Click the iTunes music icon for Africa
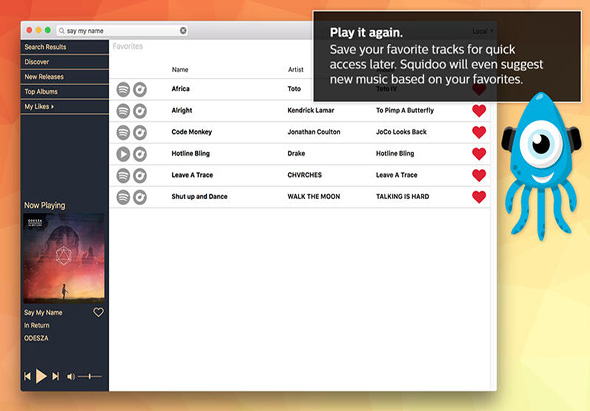The width and height of the screenshot is (590, 411). click(x=140, y=90)
